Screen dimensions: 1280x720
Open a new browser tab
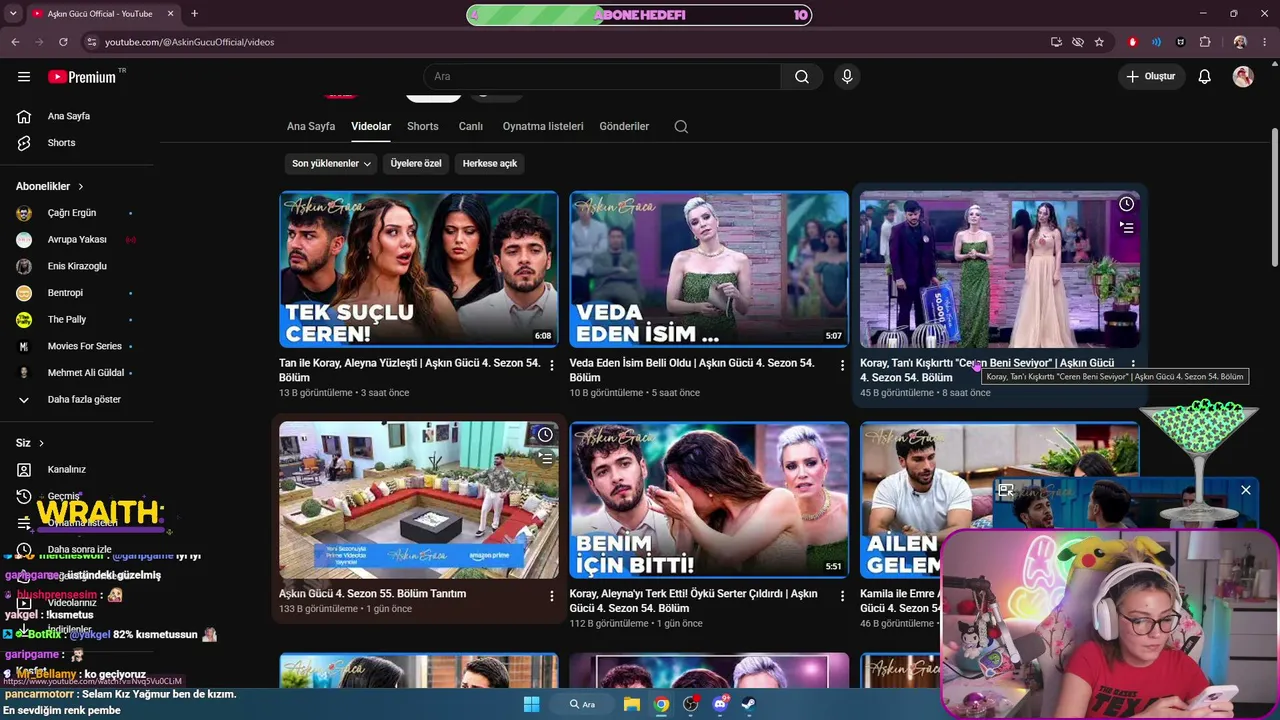[x=194, y=14]
